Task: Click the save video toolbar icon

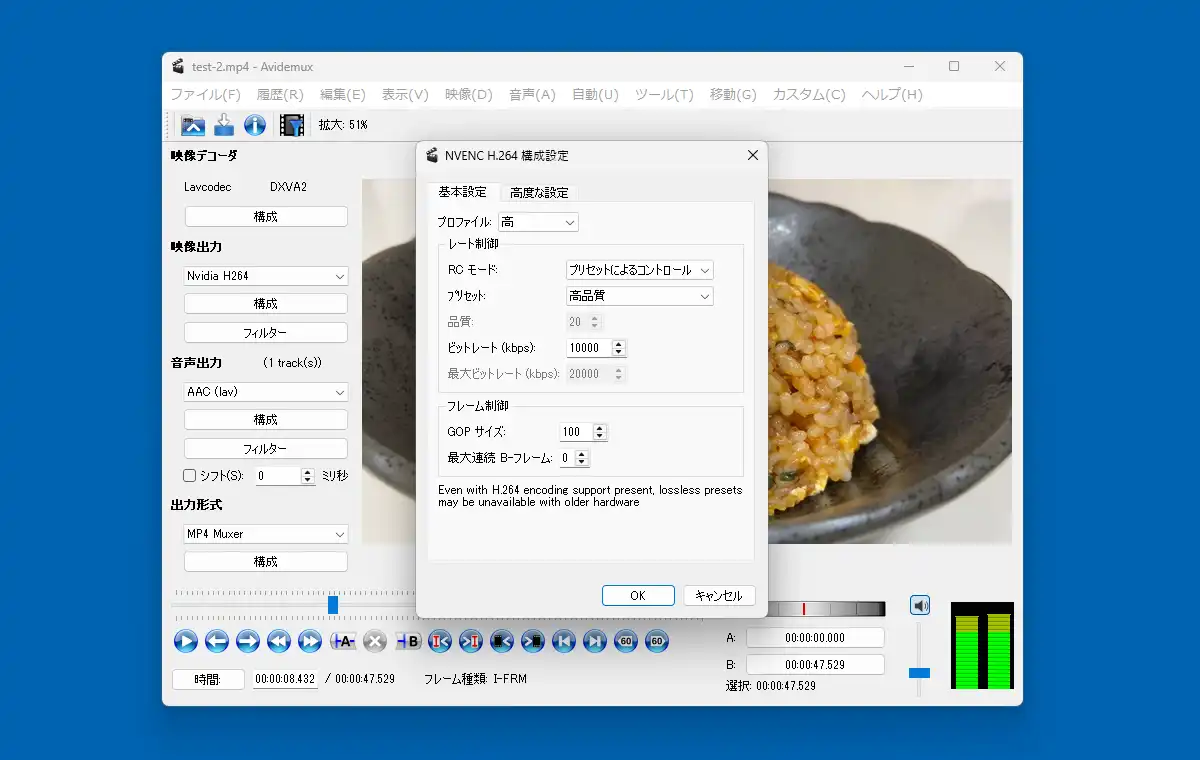Action: (224, 125)
